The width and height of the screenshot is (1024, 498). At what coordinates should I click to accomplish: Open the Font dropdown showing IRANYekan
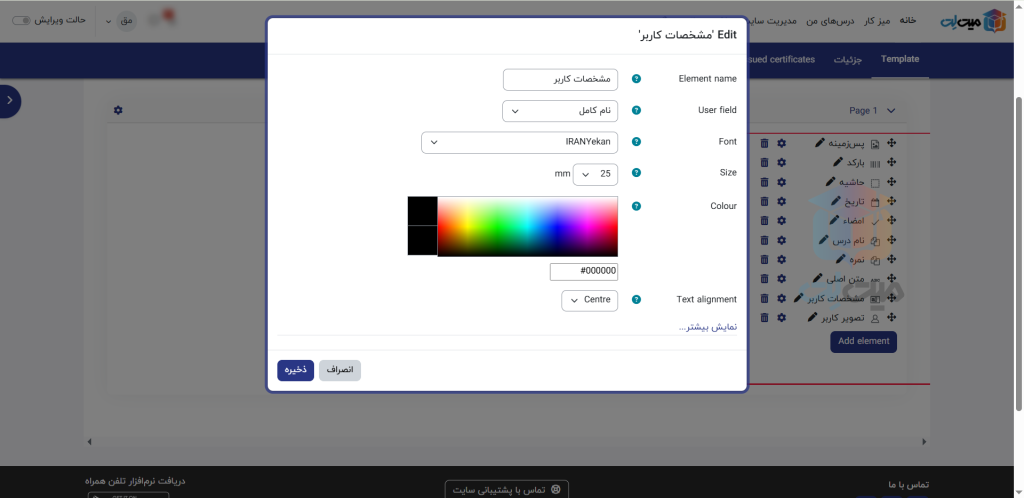point(519,142)
